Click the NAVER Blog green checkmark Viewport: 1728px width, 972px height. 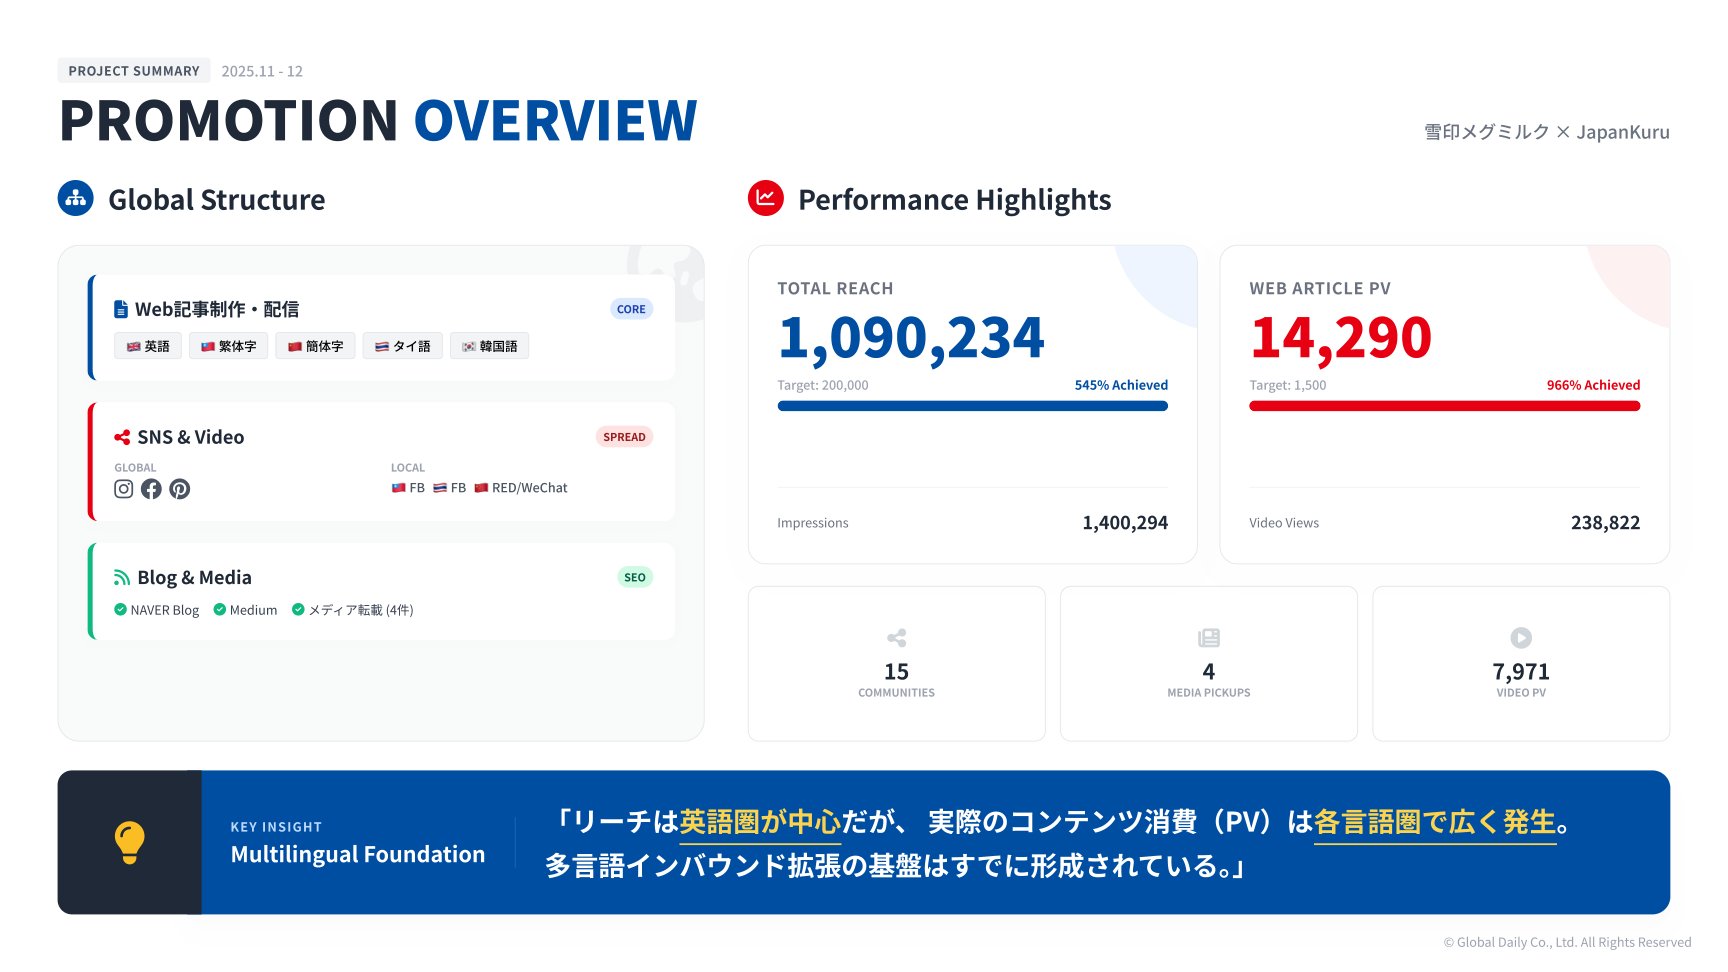click(x=120, y=610)
